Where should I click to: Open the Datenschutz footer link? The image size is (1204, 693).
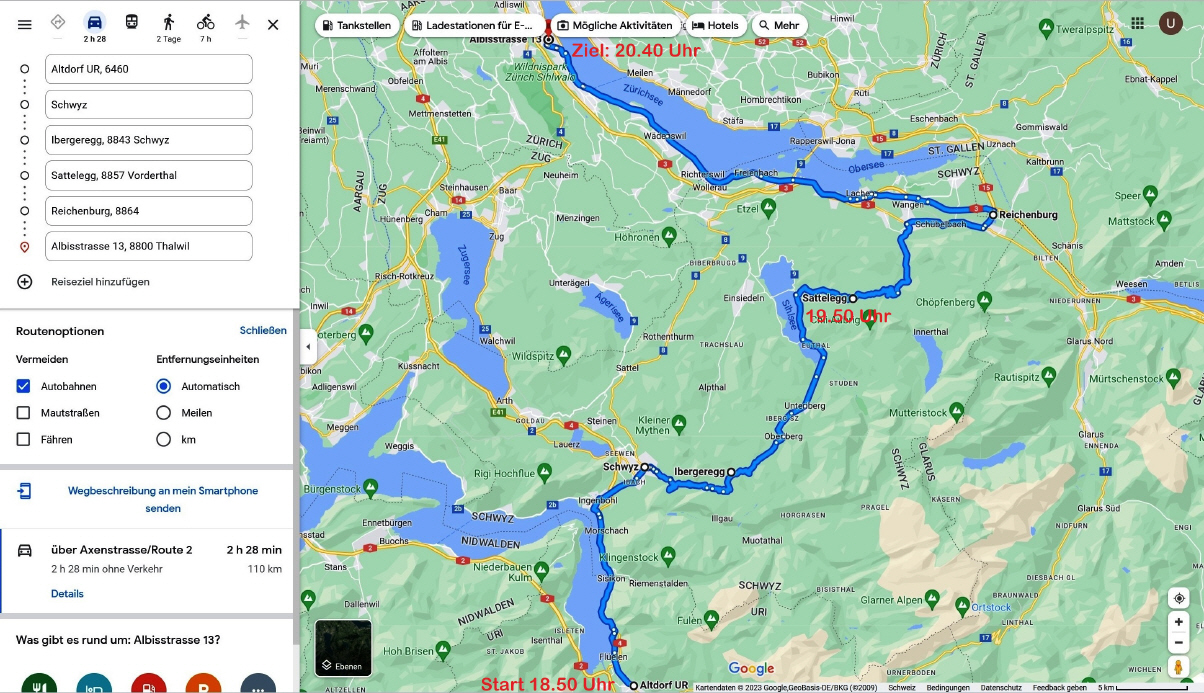1000,688
